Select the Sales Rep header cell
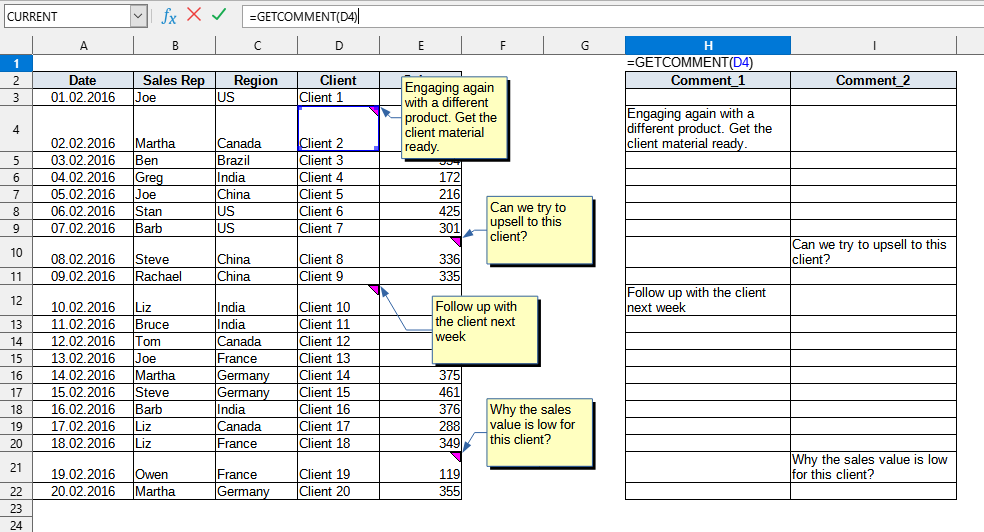 coord(174,80)
